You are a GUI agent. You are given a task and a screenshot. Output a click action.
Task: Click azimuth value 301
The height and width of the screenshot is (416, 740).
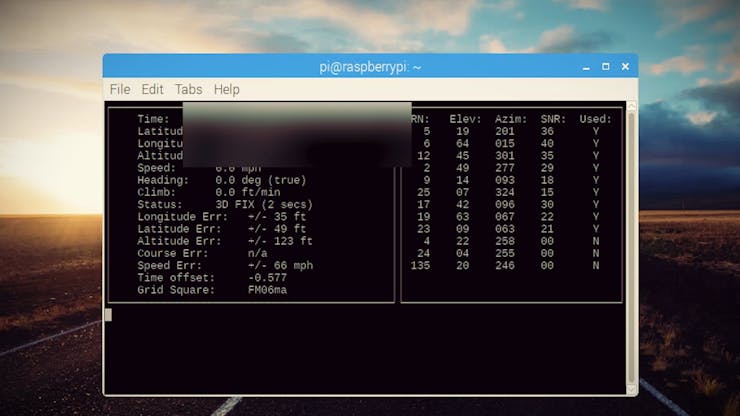(x=505, y=155)
